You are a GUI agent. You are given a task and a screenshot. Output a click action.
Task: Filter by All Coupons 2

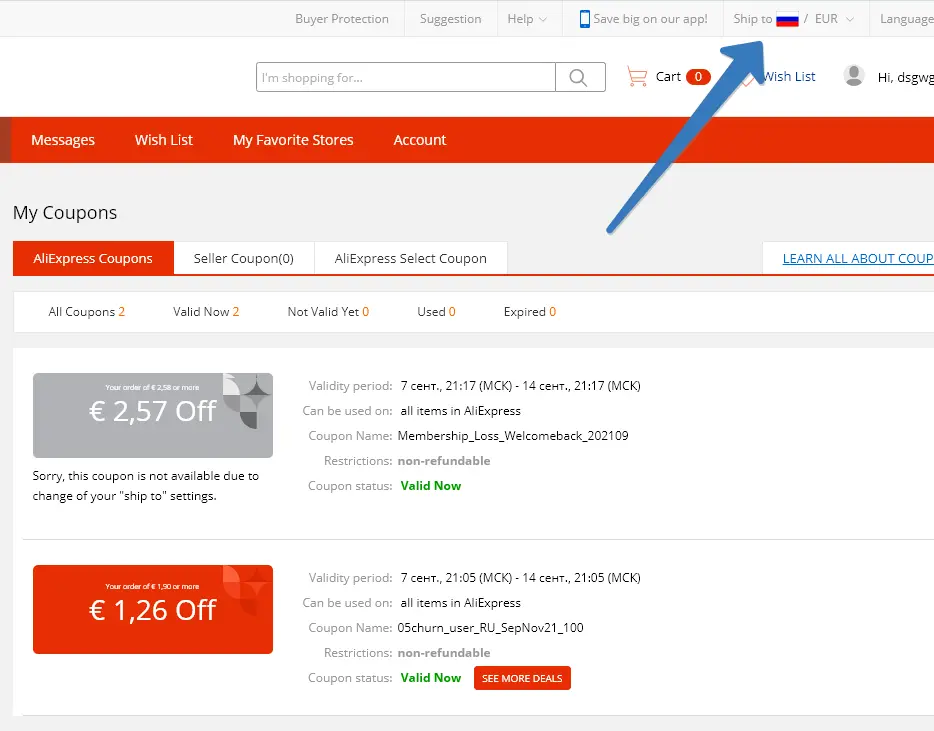click(x=86, y=312)
